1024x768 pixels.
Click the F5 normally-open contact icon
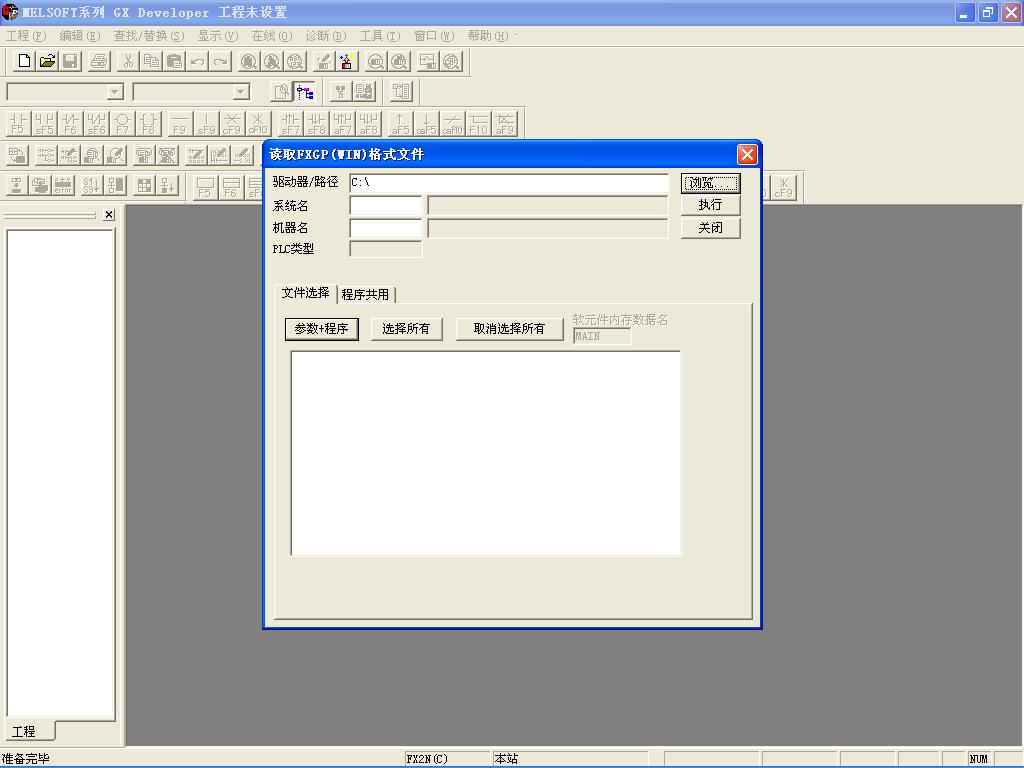(x=18, y=123)
